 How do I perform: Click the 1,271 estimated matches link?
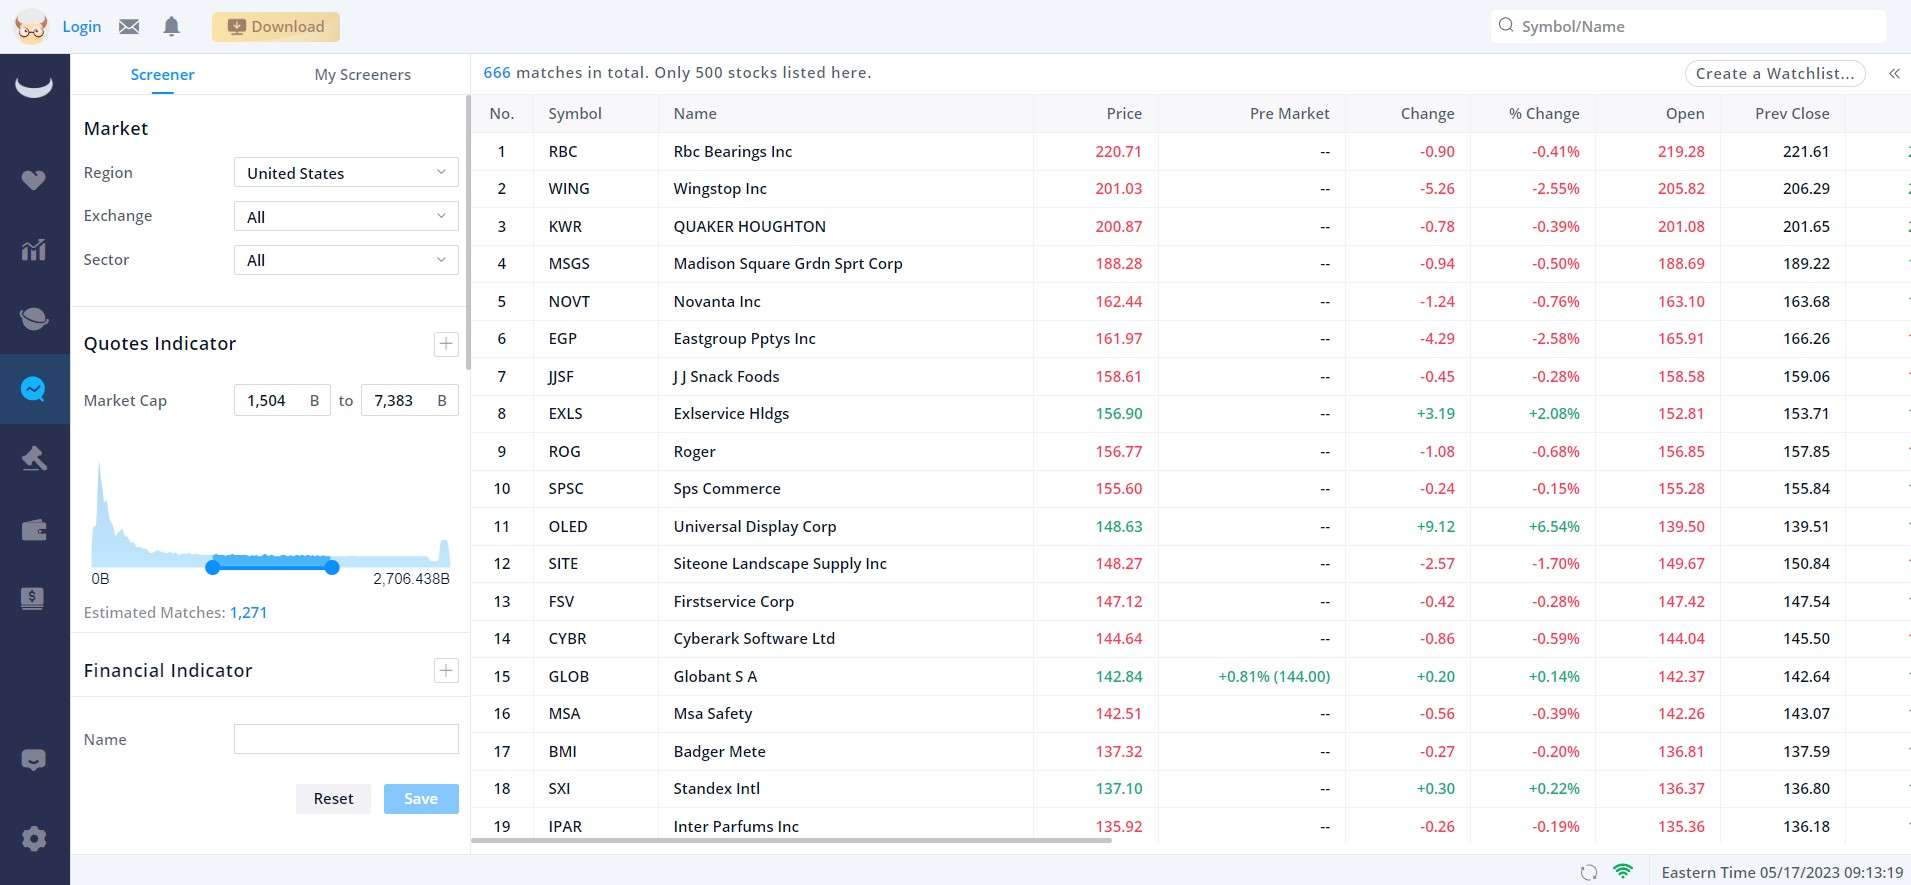click(248, 613)
